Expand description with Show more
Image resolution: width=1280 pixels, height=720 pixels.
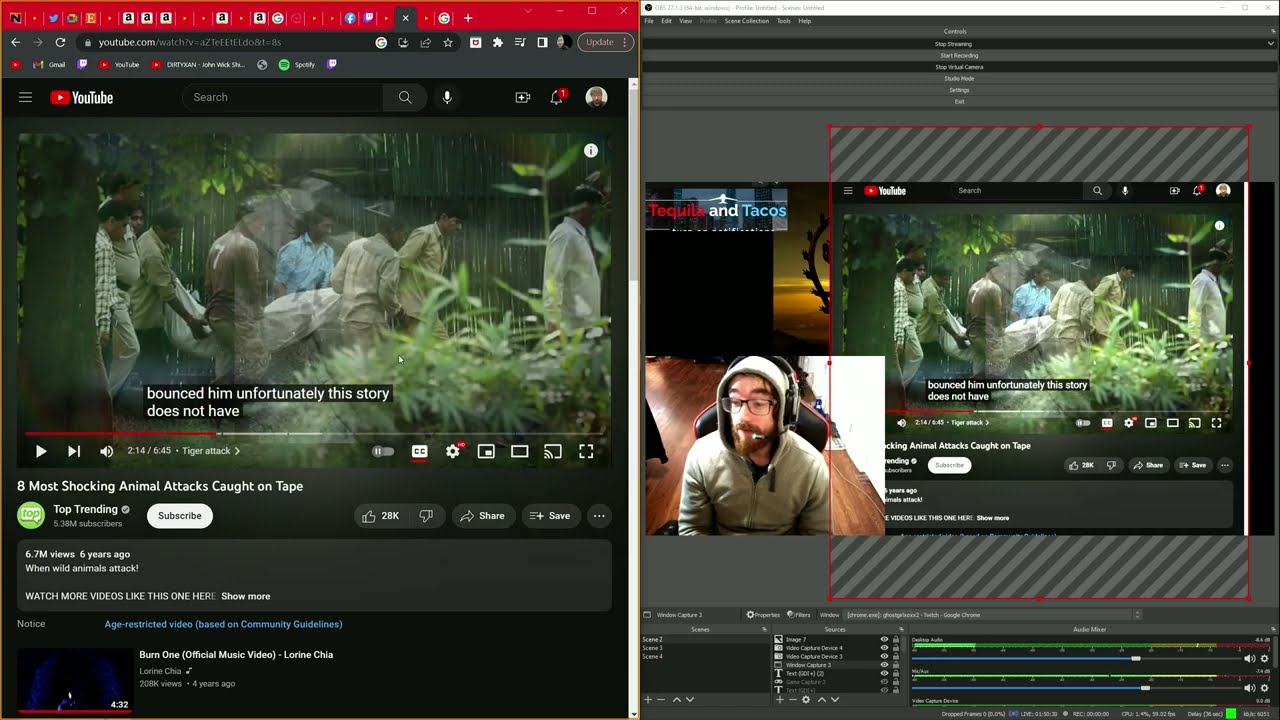click(245, 596)
